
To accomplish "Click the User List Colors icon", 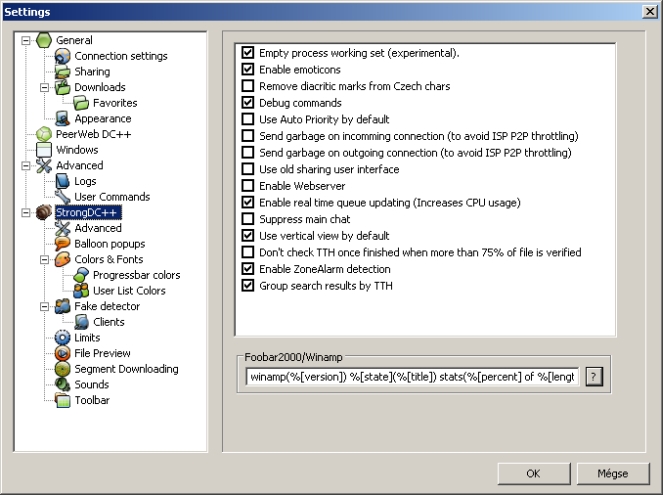I will 82,291.
